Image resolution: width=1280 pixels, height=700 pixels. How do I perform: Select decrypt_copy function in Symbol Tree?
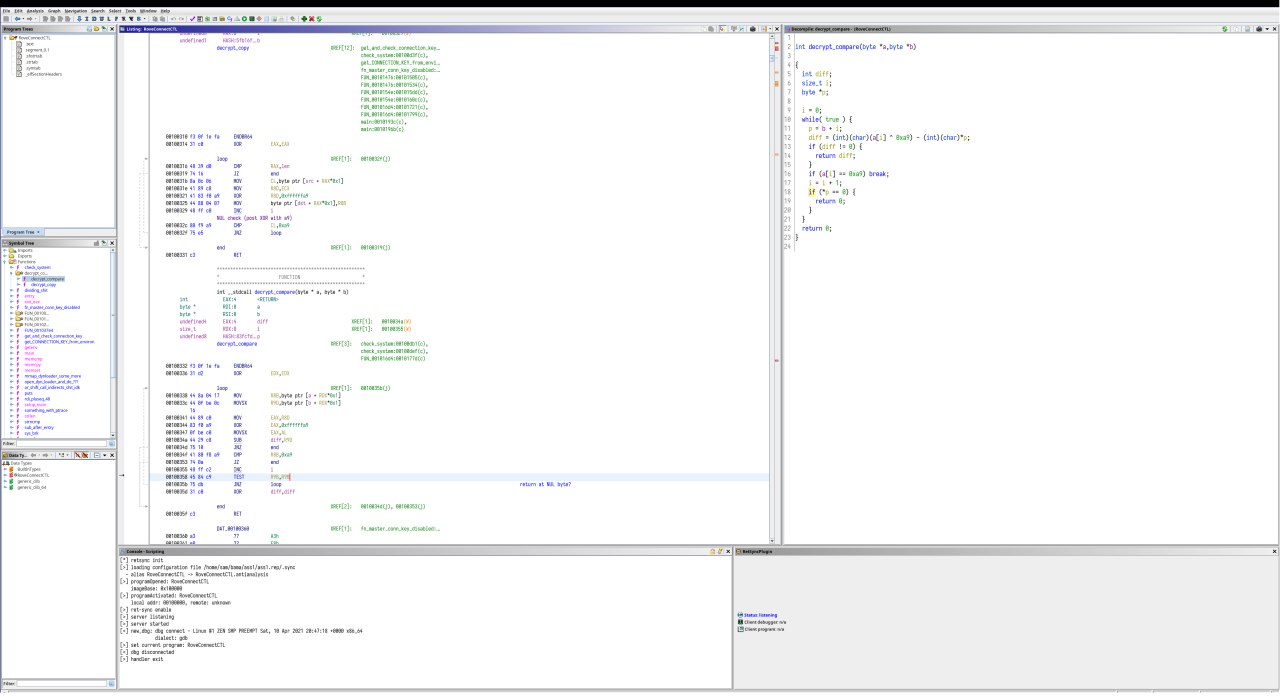pos(44,284)
